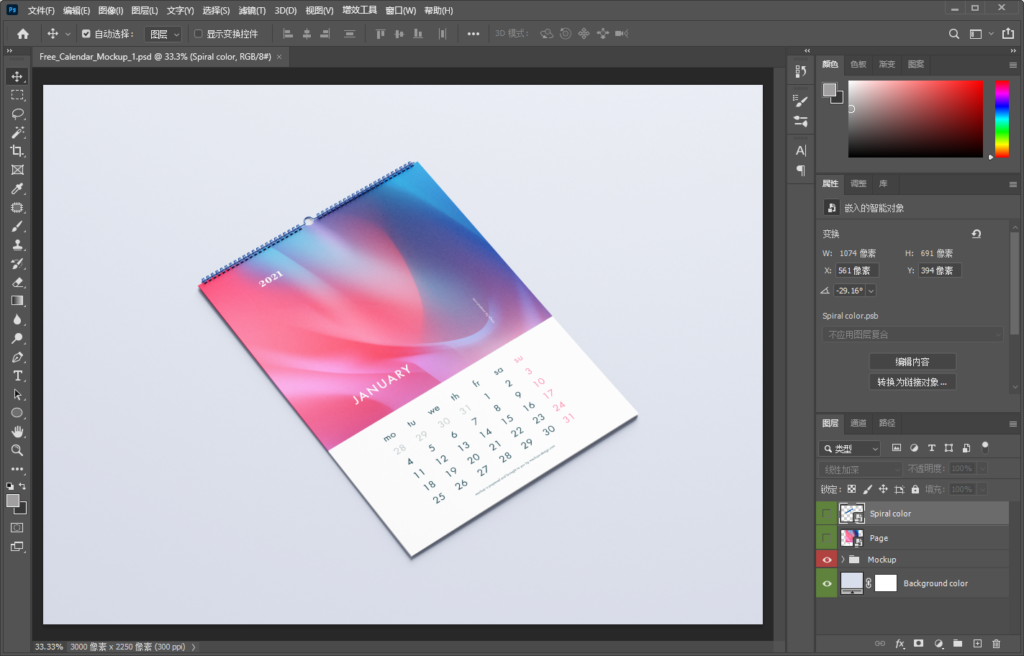Screen dimensions: 1024x656
Task: Open the layer filter type dropdown
Action: tap(850, 449)
